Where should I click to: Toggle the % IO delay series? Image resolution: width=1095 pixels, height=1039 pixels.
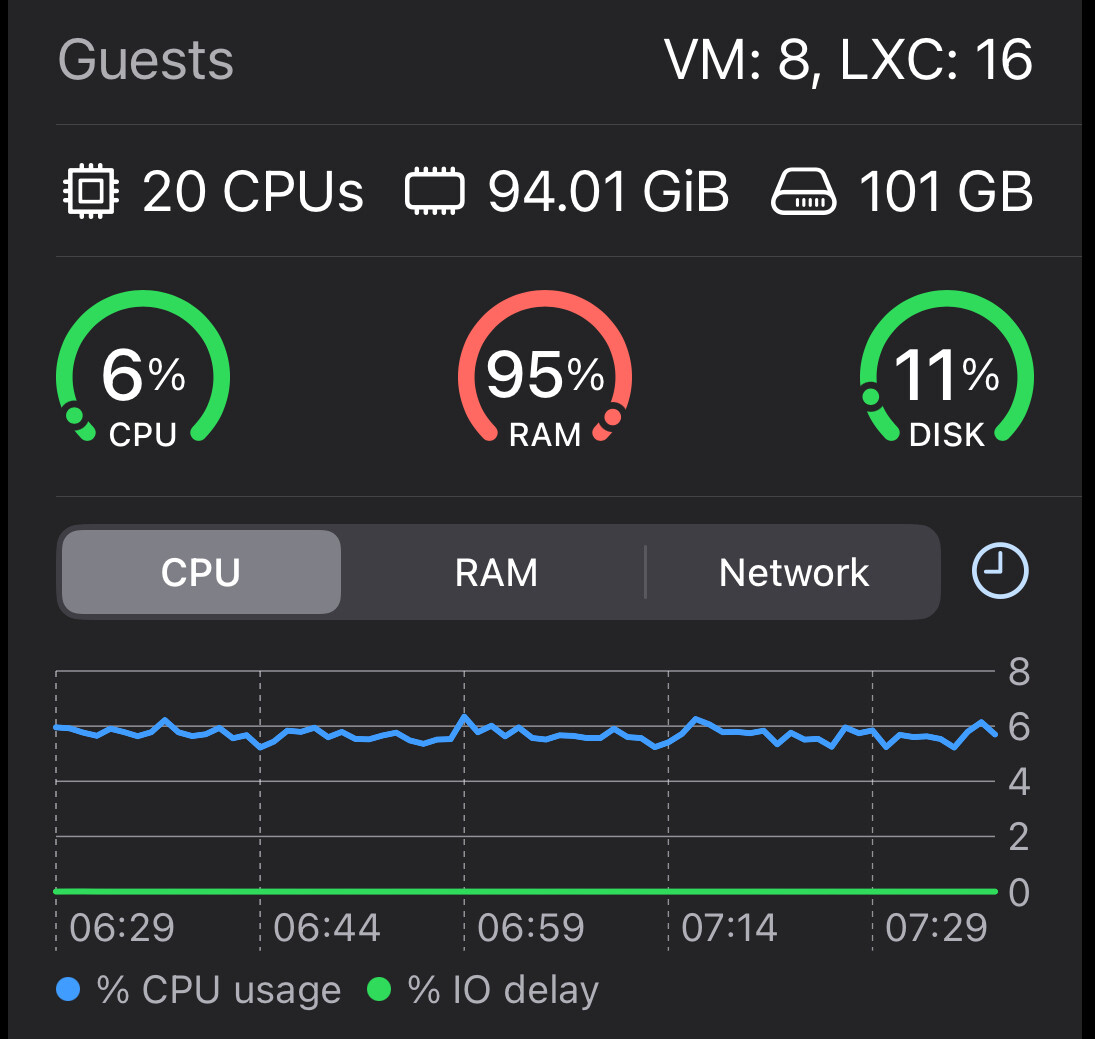pyautogui.click(x=503, y=990)
